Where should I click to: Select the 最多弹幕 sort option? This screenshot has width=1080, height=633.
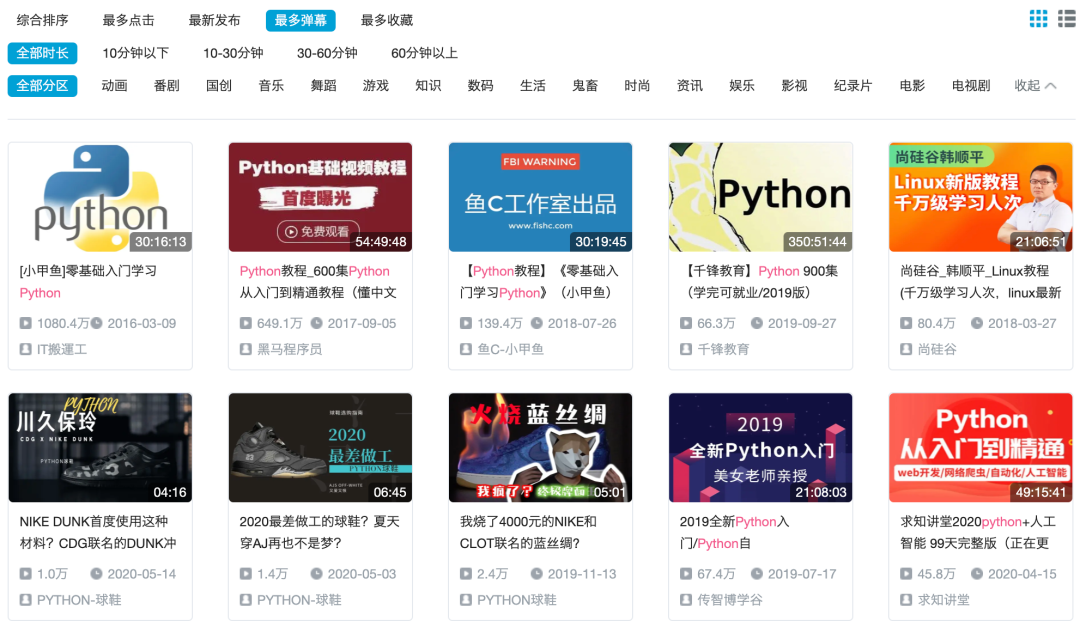click(x=300, y=20)
